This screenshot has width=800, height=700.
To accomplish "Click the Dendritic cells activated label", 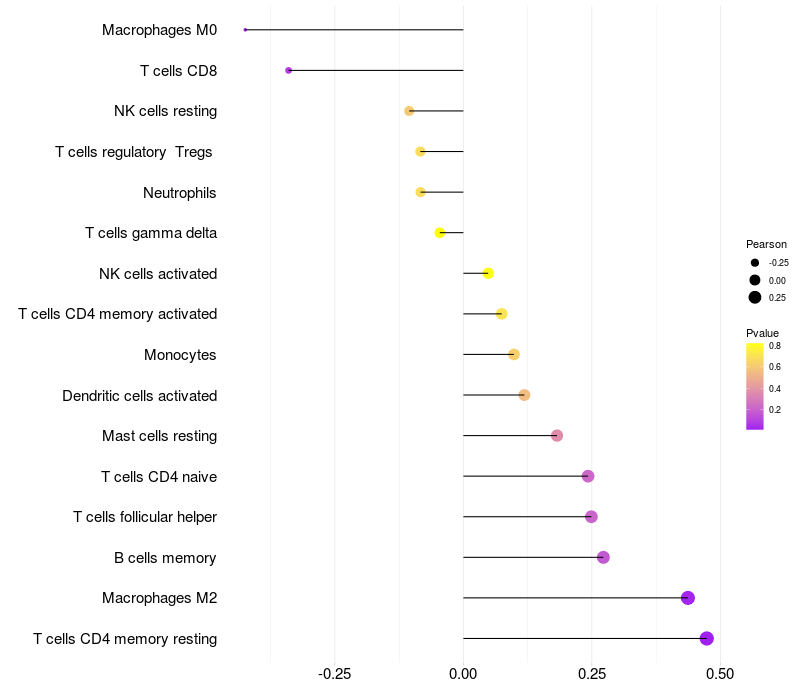I will coord(139,396).
